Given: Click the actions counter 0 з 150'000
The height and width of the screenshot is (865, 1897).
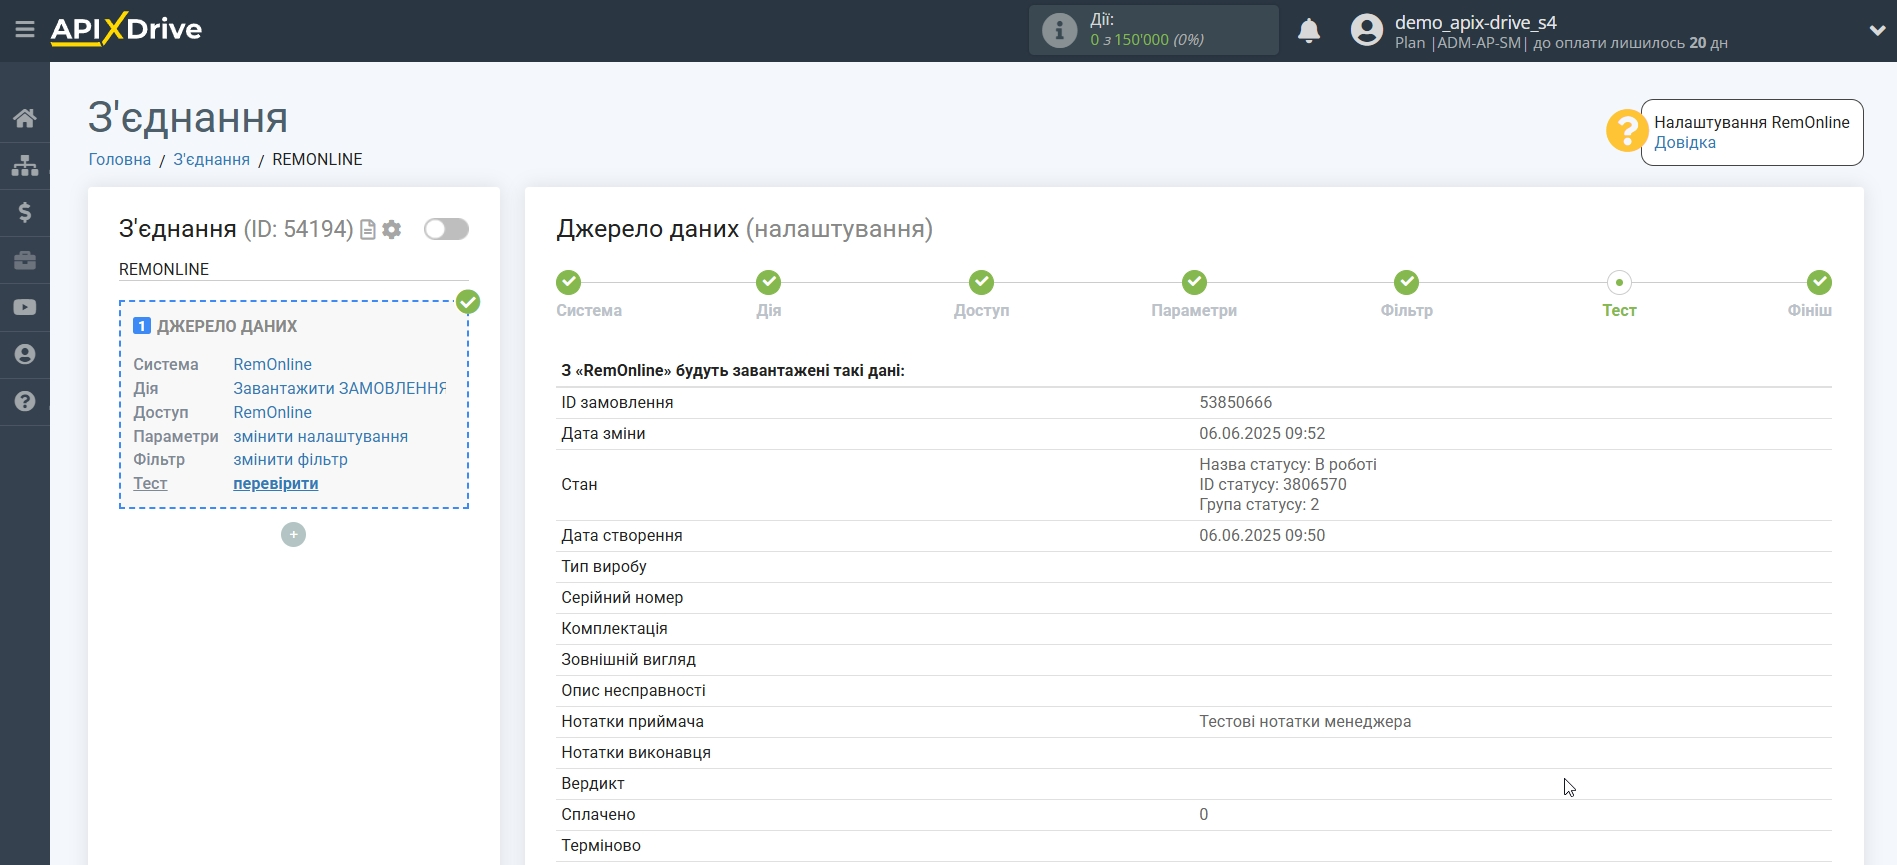Looking at the screenshot, I should pyautogui.click(x=1147, y=40).
